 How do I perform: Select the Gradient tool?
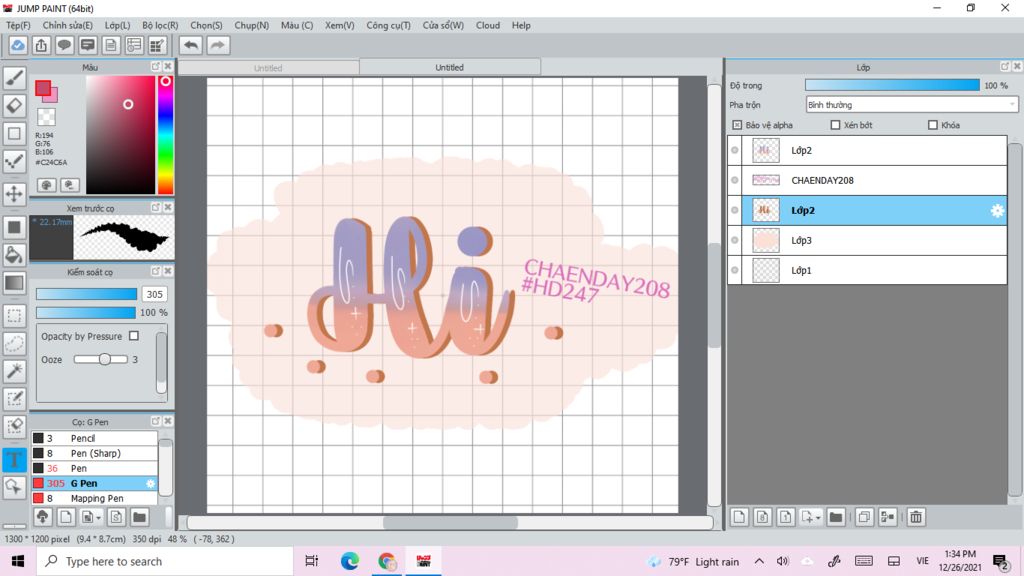pos(14,283)
